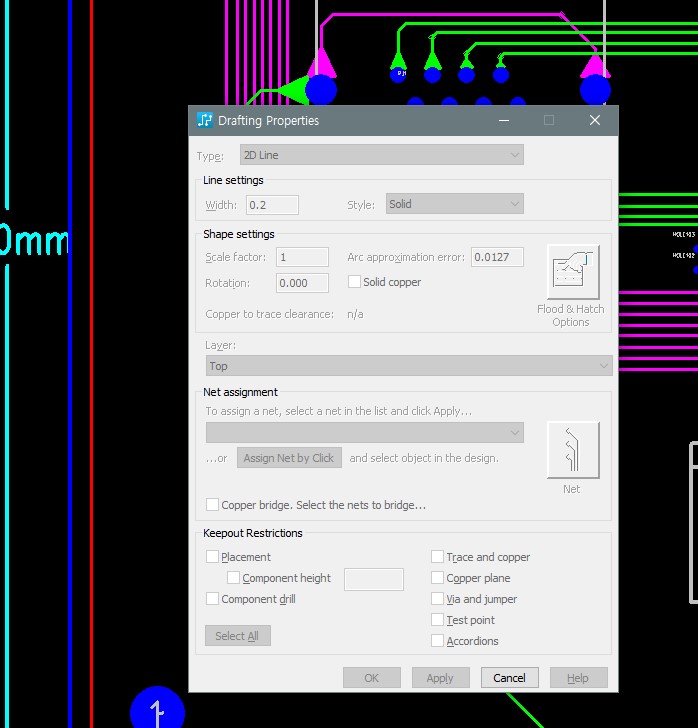Close the Drafting Properties dialog
Image resolution: width=698 pixels, height=728 pixels.
595,120
